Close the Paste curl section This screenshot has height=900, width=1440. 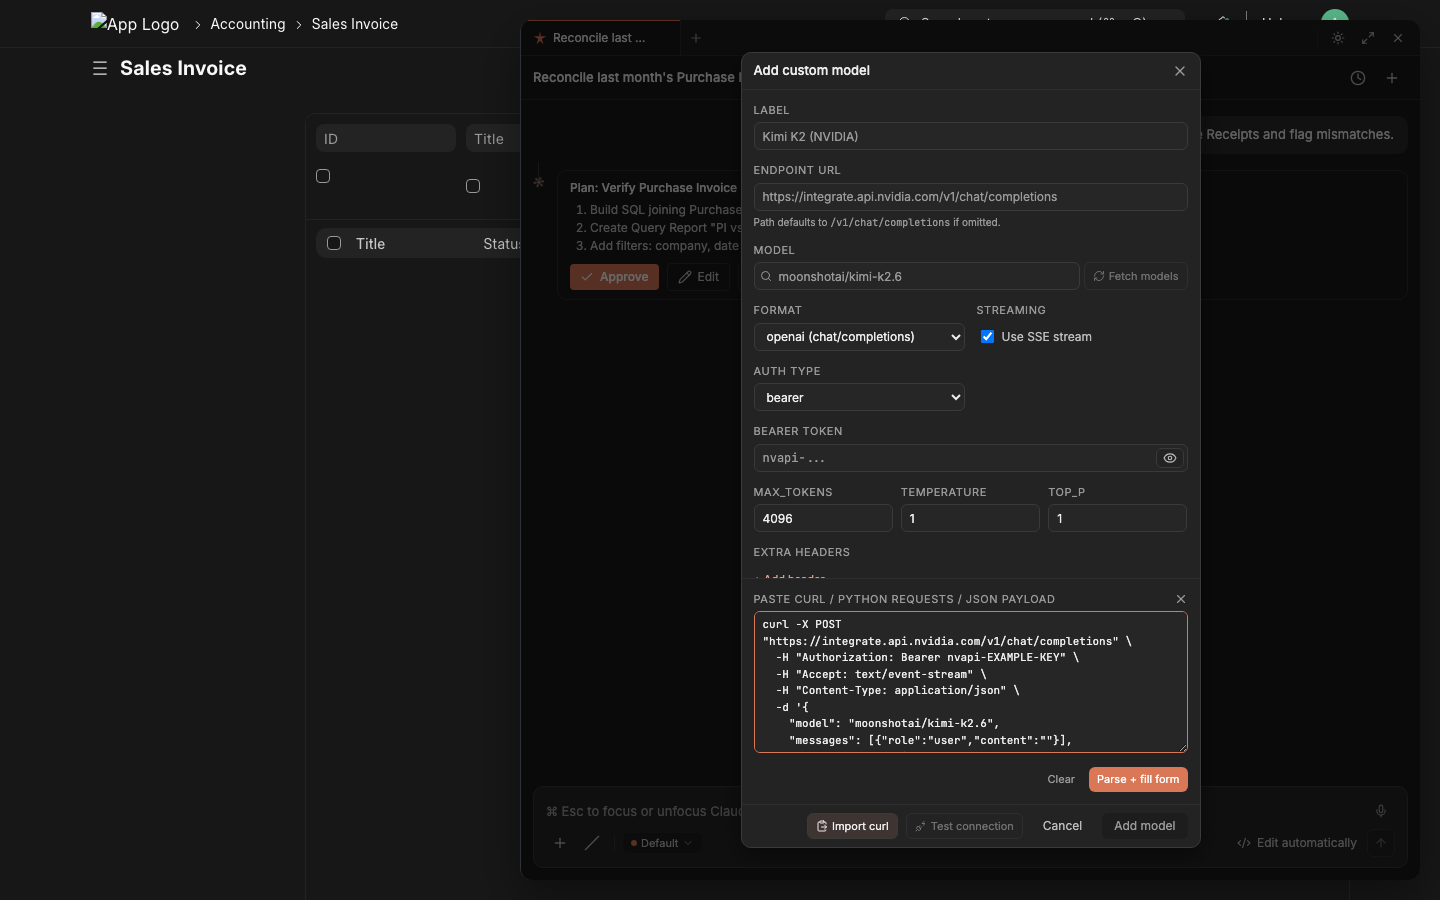coord(1181,599)
